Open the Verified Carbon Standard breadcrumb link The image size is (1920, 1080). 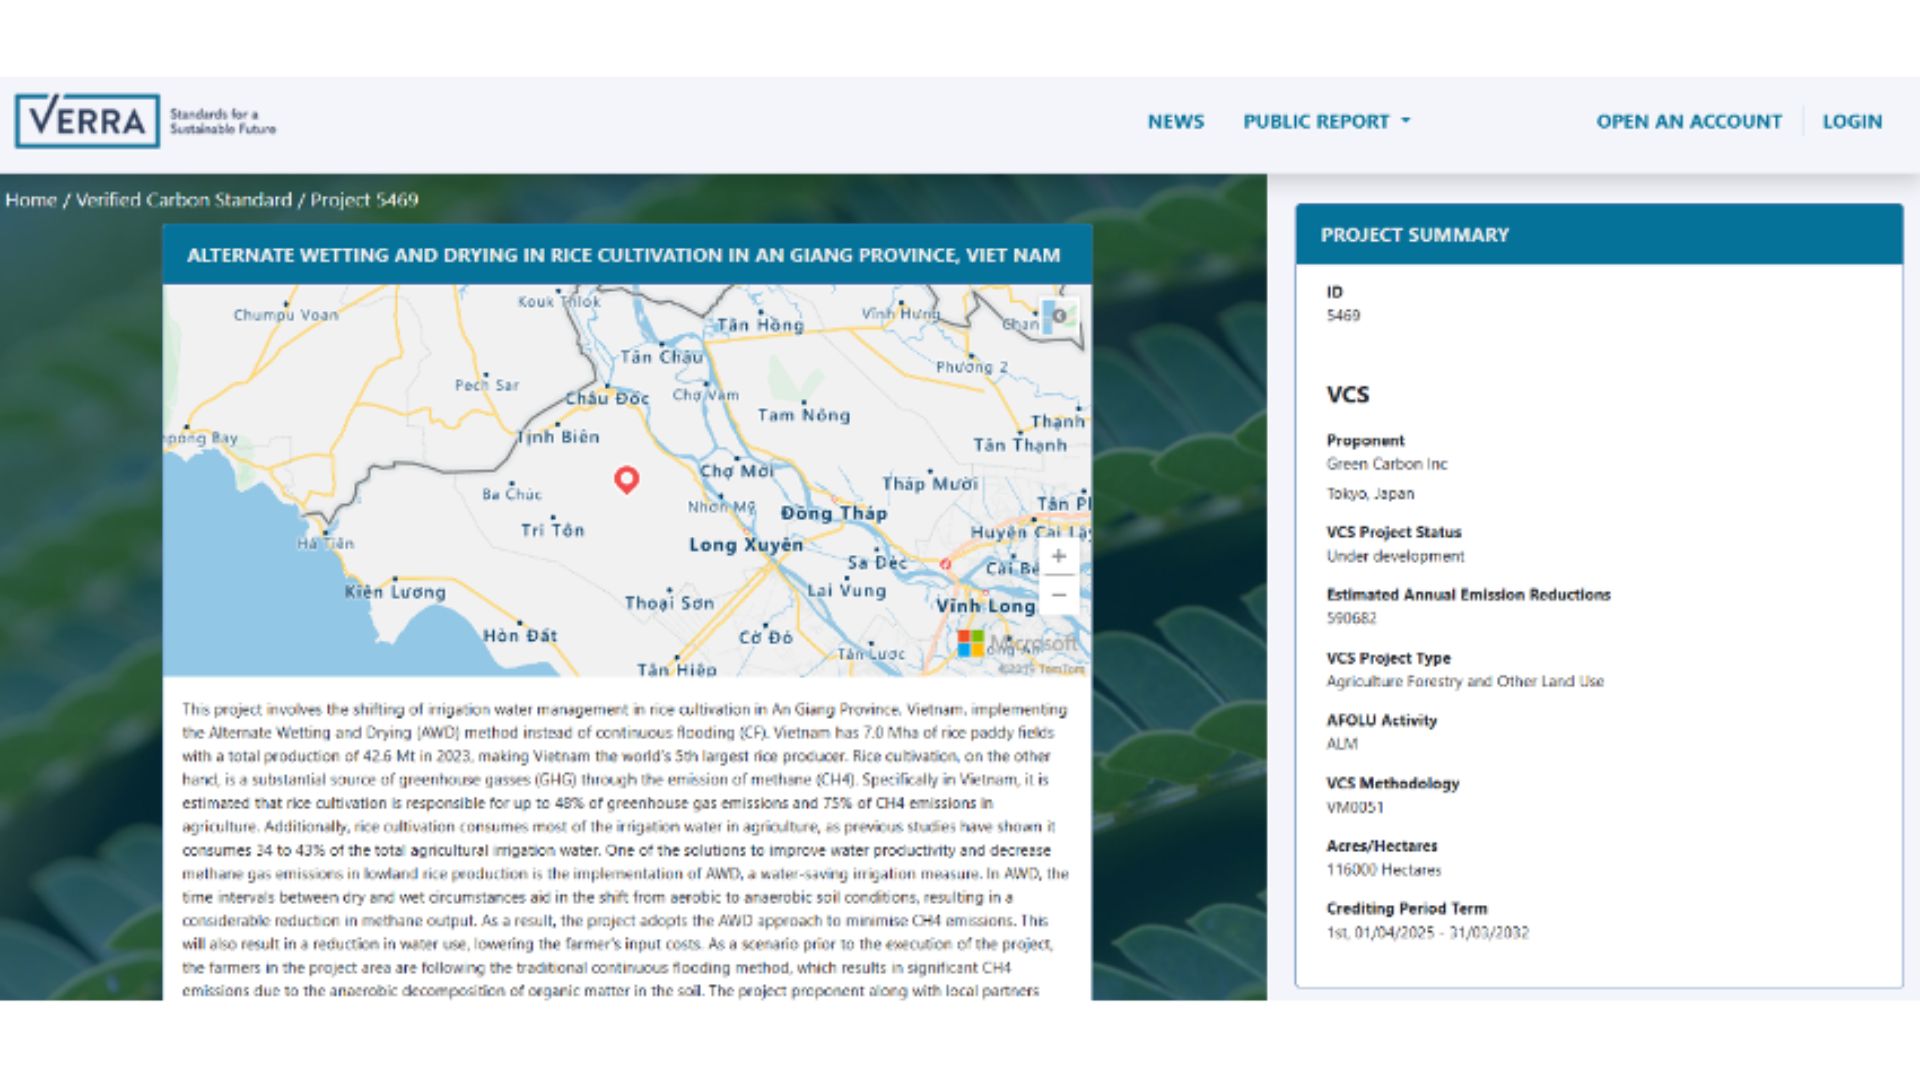(x=182, y=199)
